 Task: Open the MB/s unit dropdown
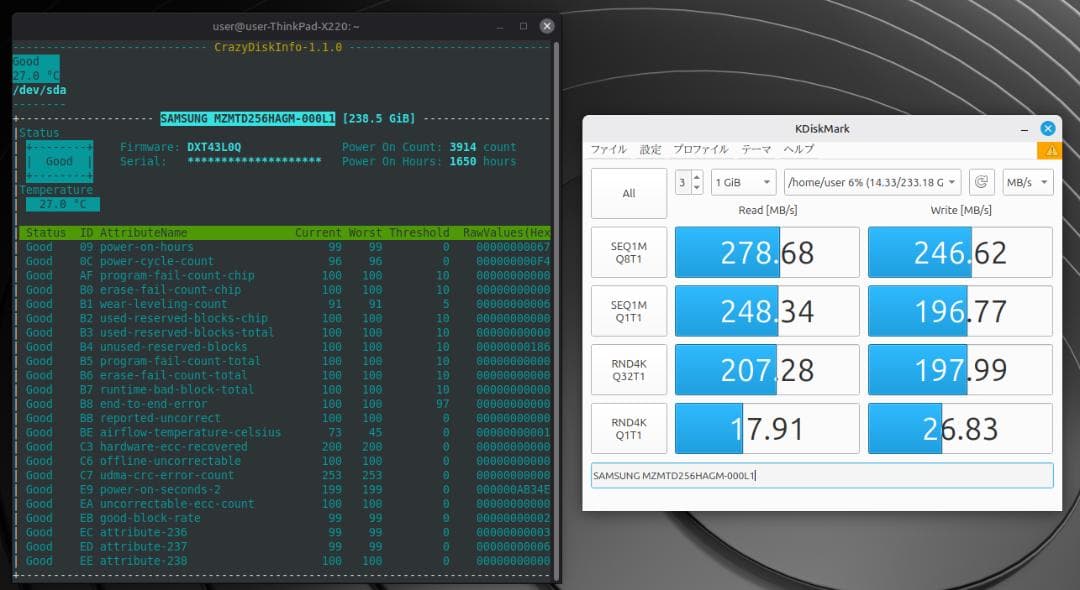pos(1028,182)
